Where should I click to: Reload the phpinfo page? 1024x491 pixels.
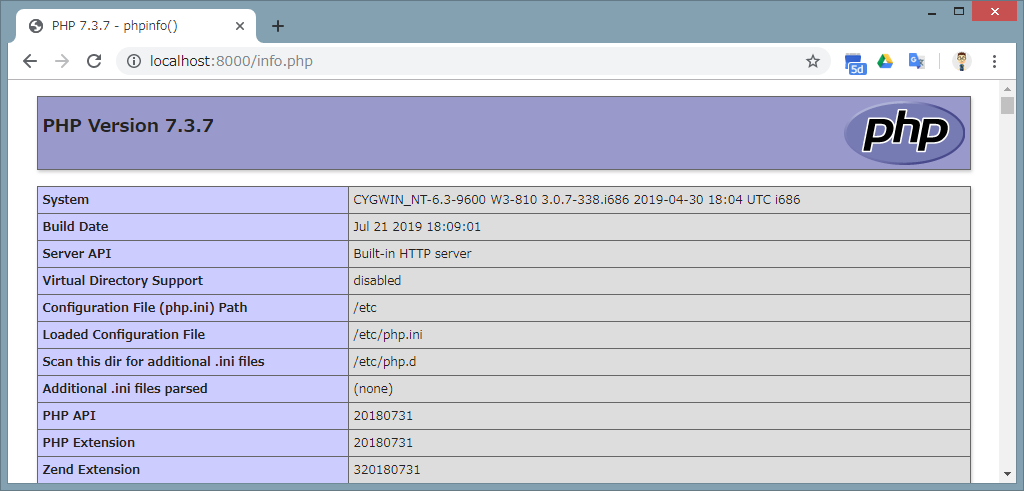94,61
